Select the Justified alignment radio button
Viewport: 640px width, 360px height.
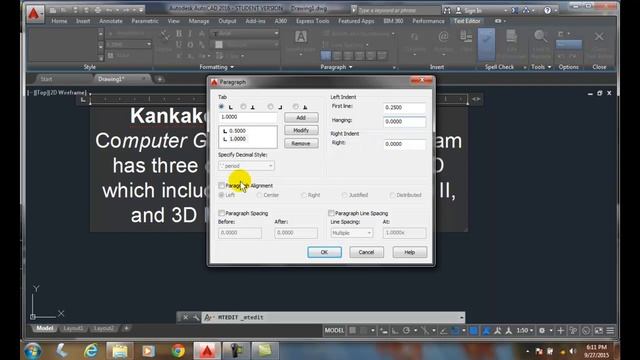coord(344,195)
